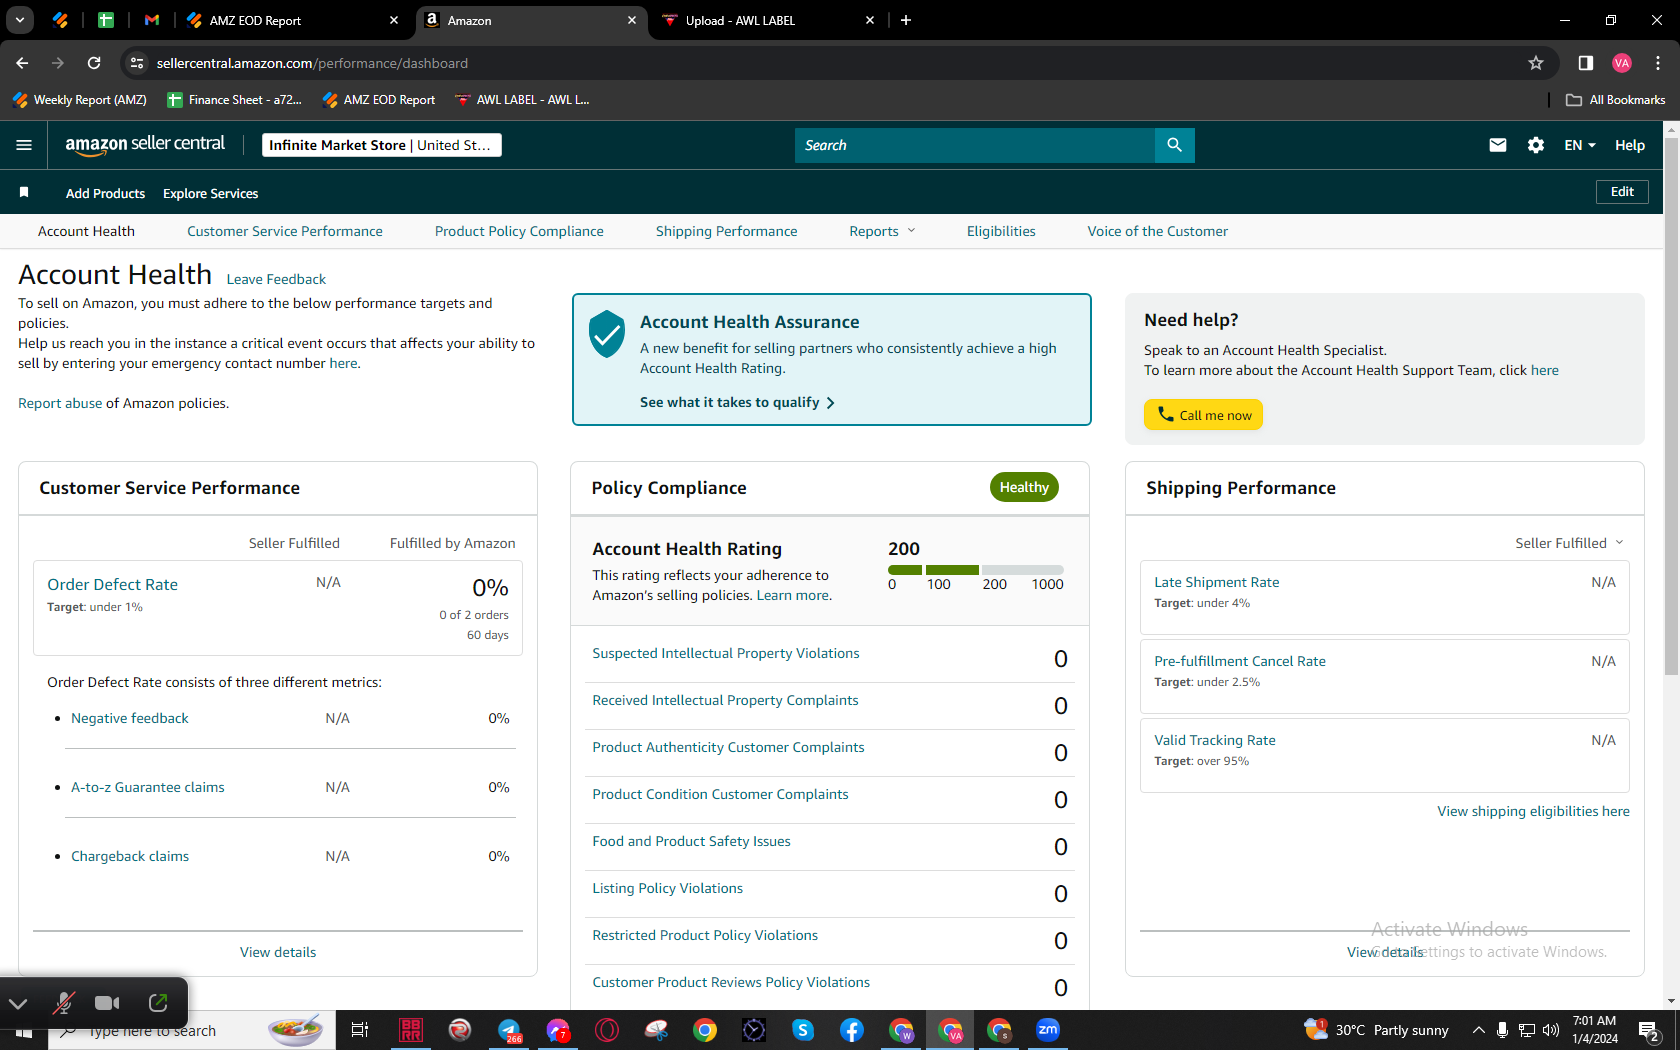The image size is (1680, 1050).
Task: Open the Windows notification center
Action: coord(1649,1030)
